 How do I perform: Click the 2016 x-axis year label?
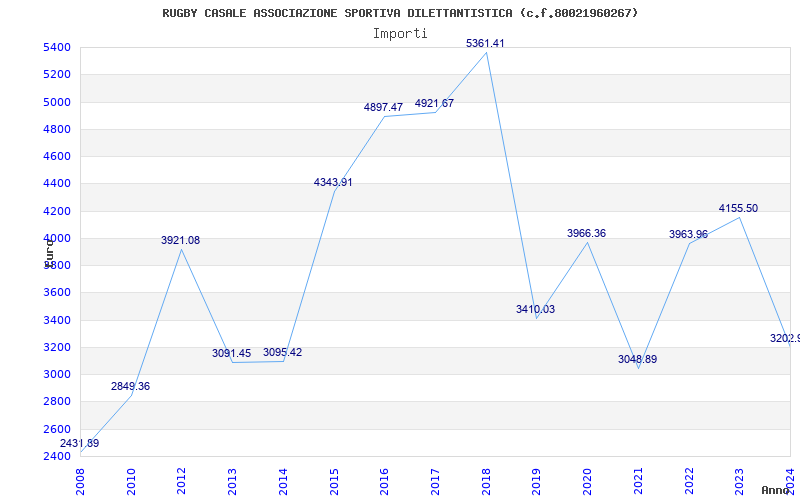tap(385, 481)
